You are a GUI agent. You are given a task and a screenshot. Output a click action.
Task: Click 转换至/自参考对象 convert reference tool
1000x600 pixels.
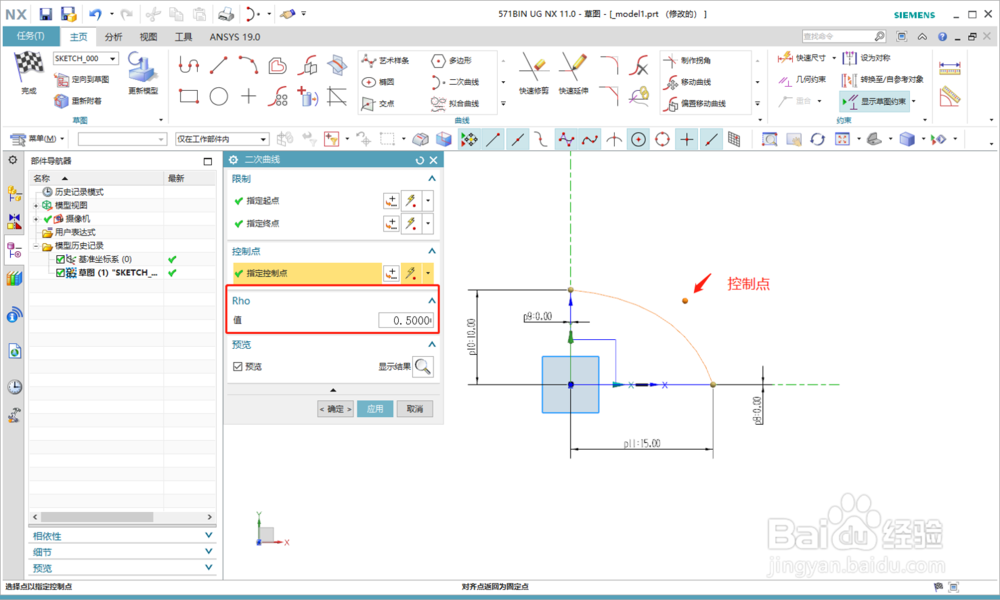883,80
